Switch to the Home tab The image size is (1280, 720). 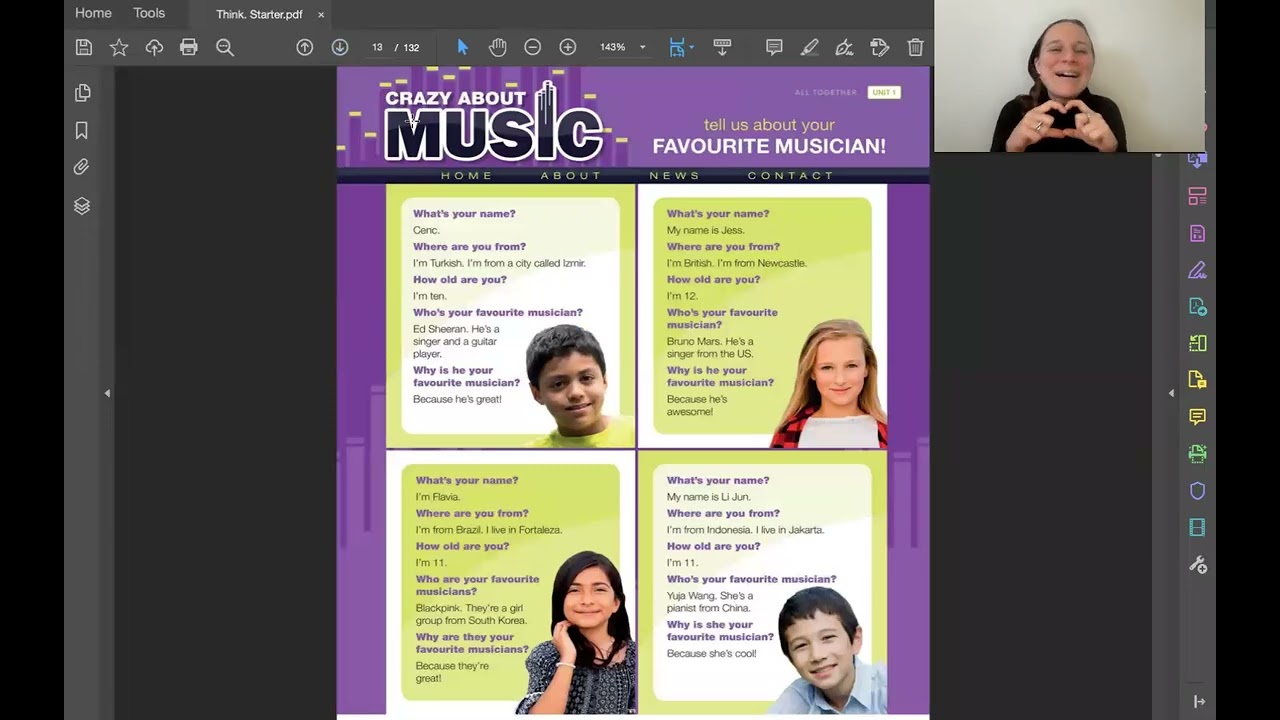(93, 13)
